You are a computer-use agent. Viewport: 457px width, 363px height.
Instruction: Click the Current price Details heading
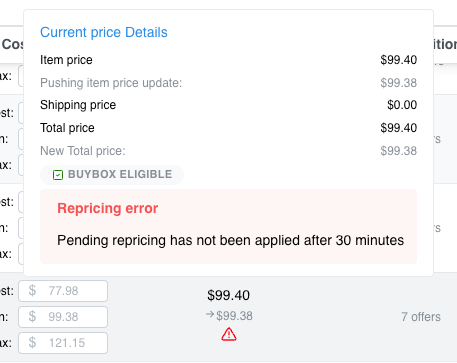pyautogui.click(x=104, y=32)
